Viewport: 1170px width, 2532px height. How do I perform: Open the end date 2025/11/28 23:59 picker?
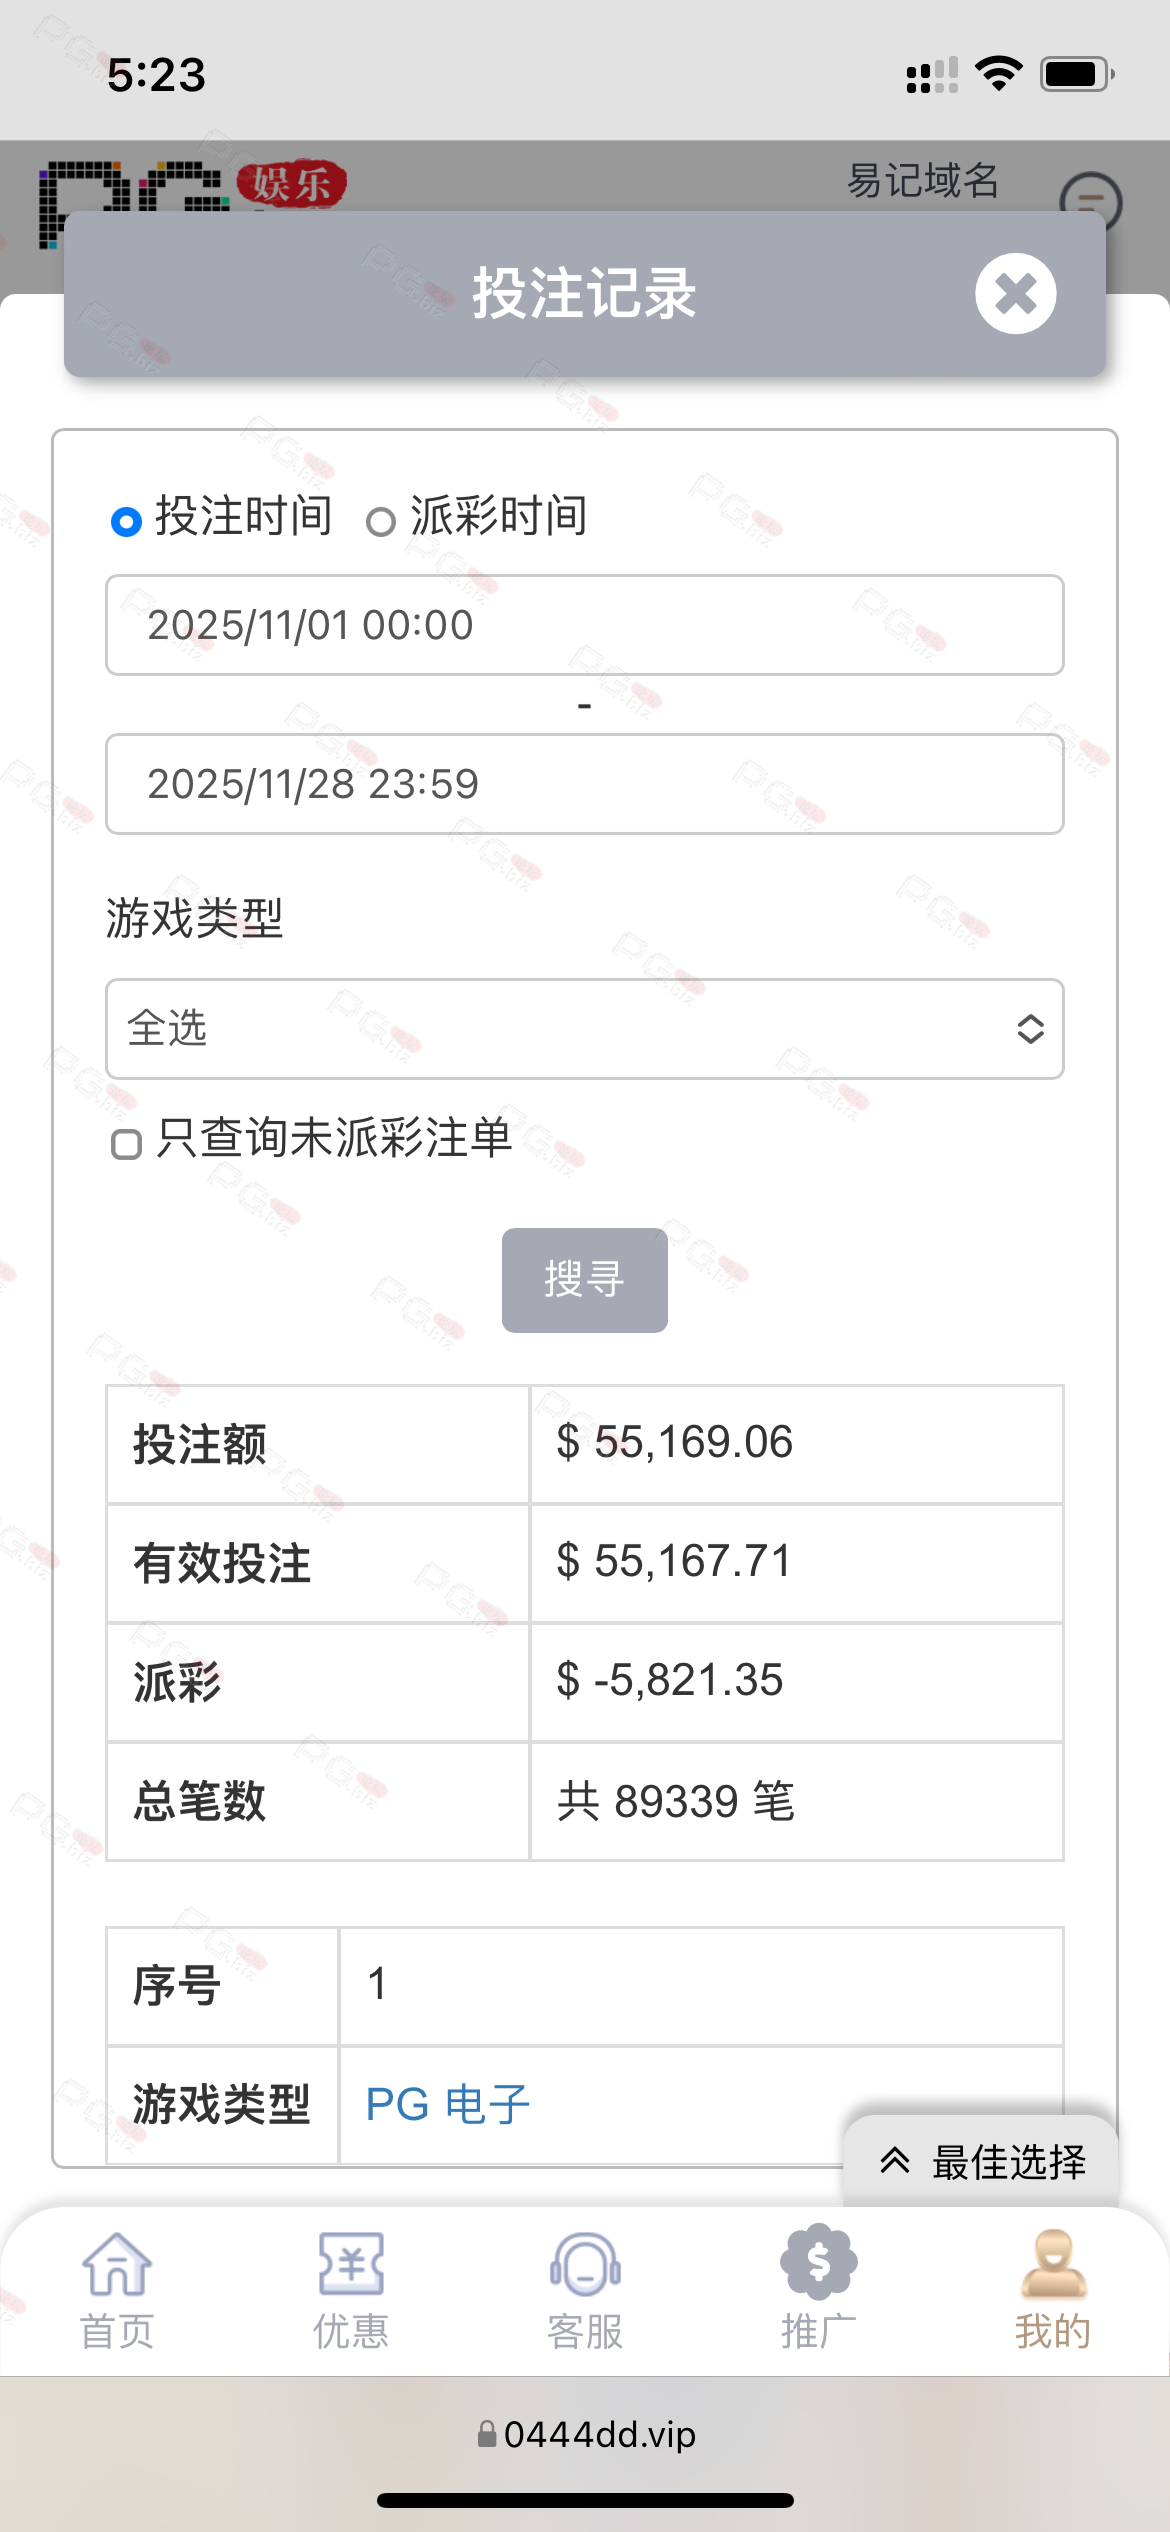tap(585, 784)
